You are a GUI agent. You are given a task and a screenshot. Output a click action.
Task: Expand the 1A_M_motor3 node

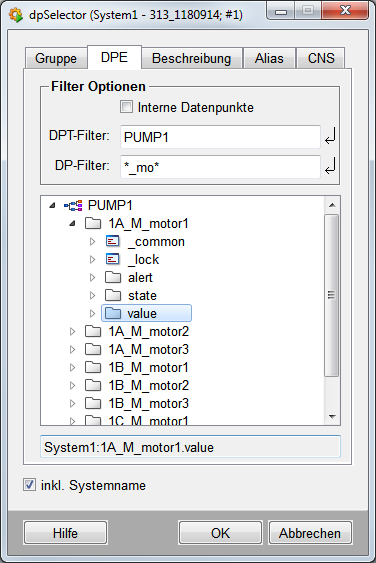click(73, 349)
